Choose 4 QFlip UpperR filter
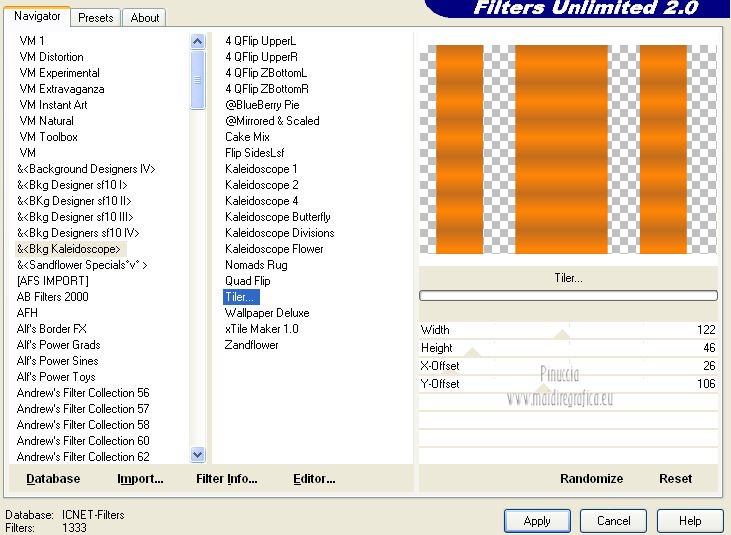 point(262,57)
